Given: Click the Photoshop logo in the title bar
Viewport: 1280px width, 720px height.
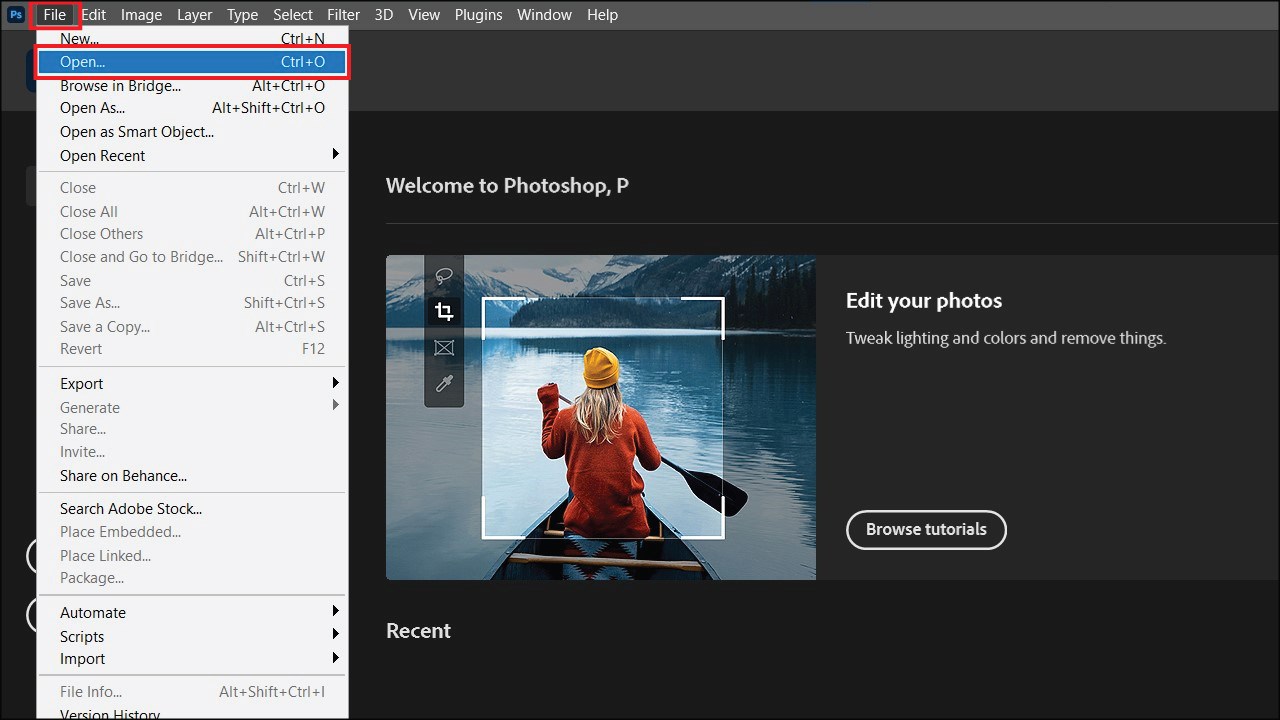Looking at the screenshot, I should pyautogui.click(x=15, y=14).
